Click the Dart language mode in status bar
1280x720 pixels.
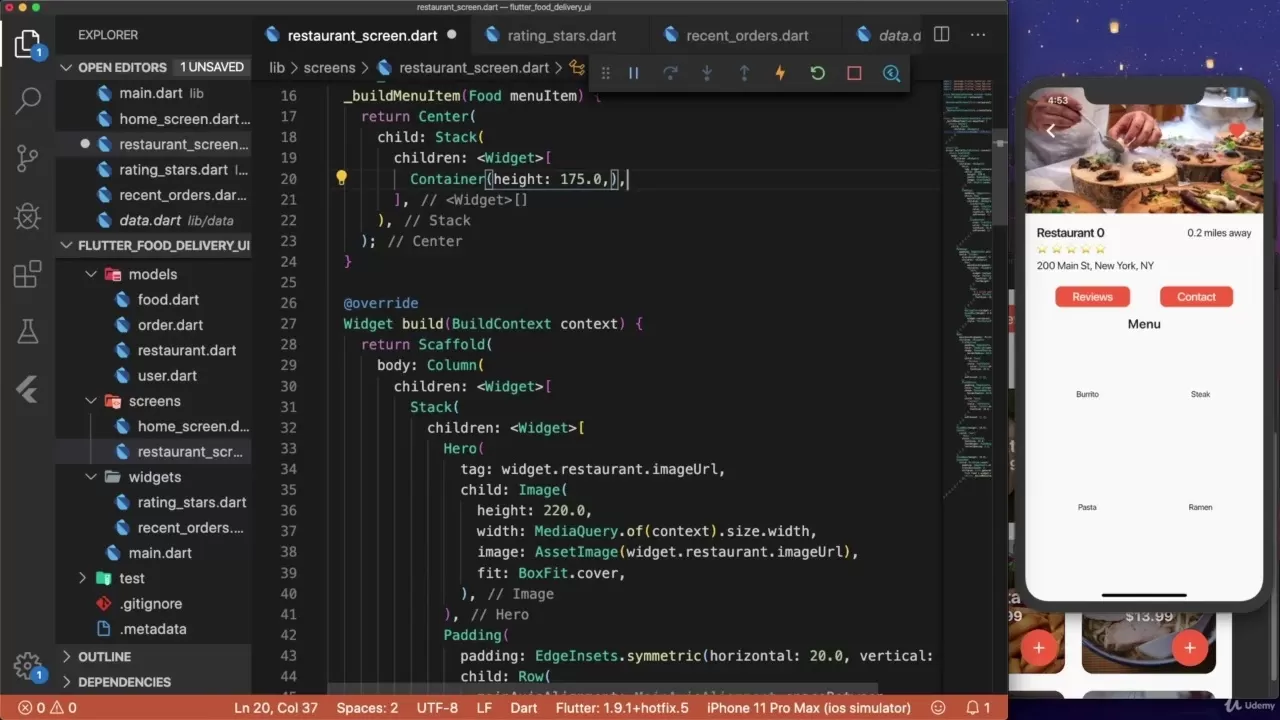click(x=524, y=707)
